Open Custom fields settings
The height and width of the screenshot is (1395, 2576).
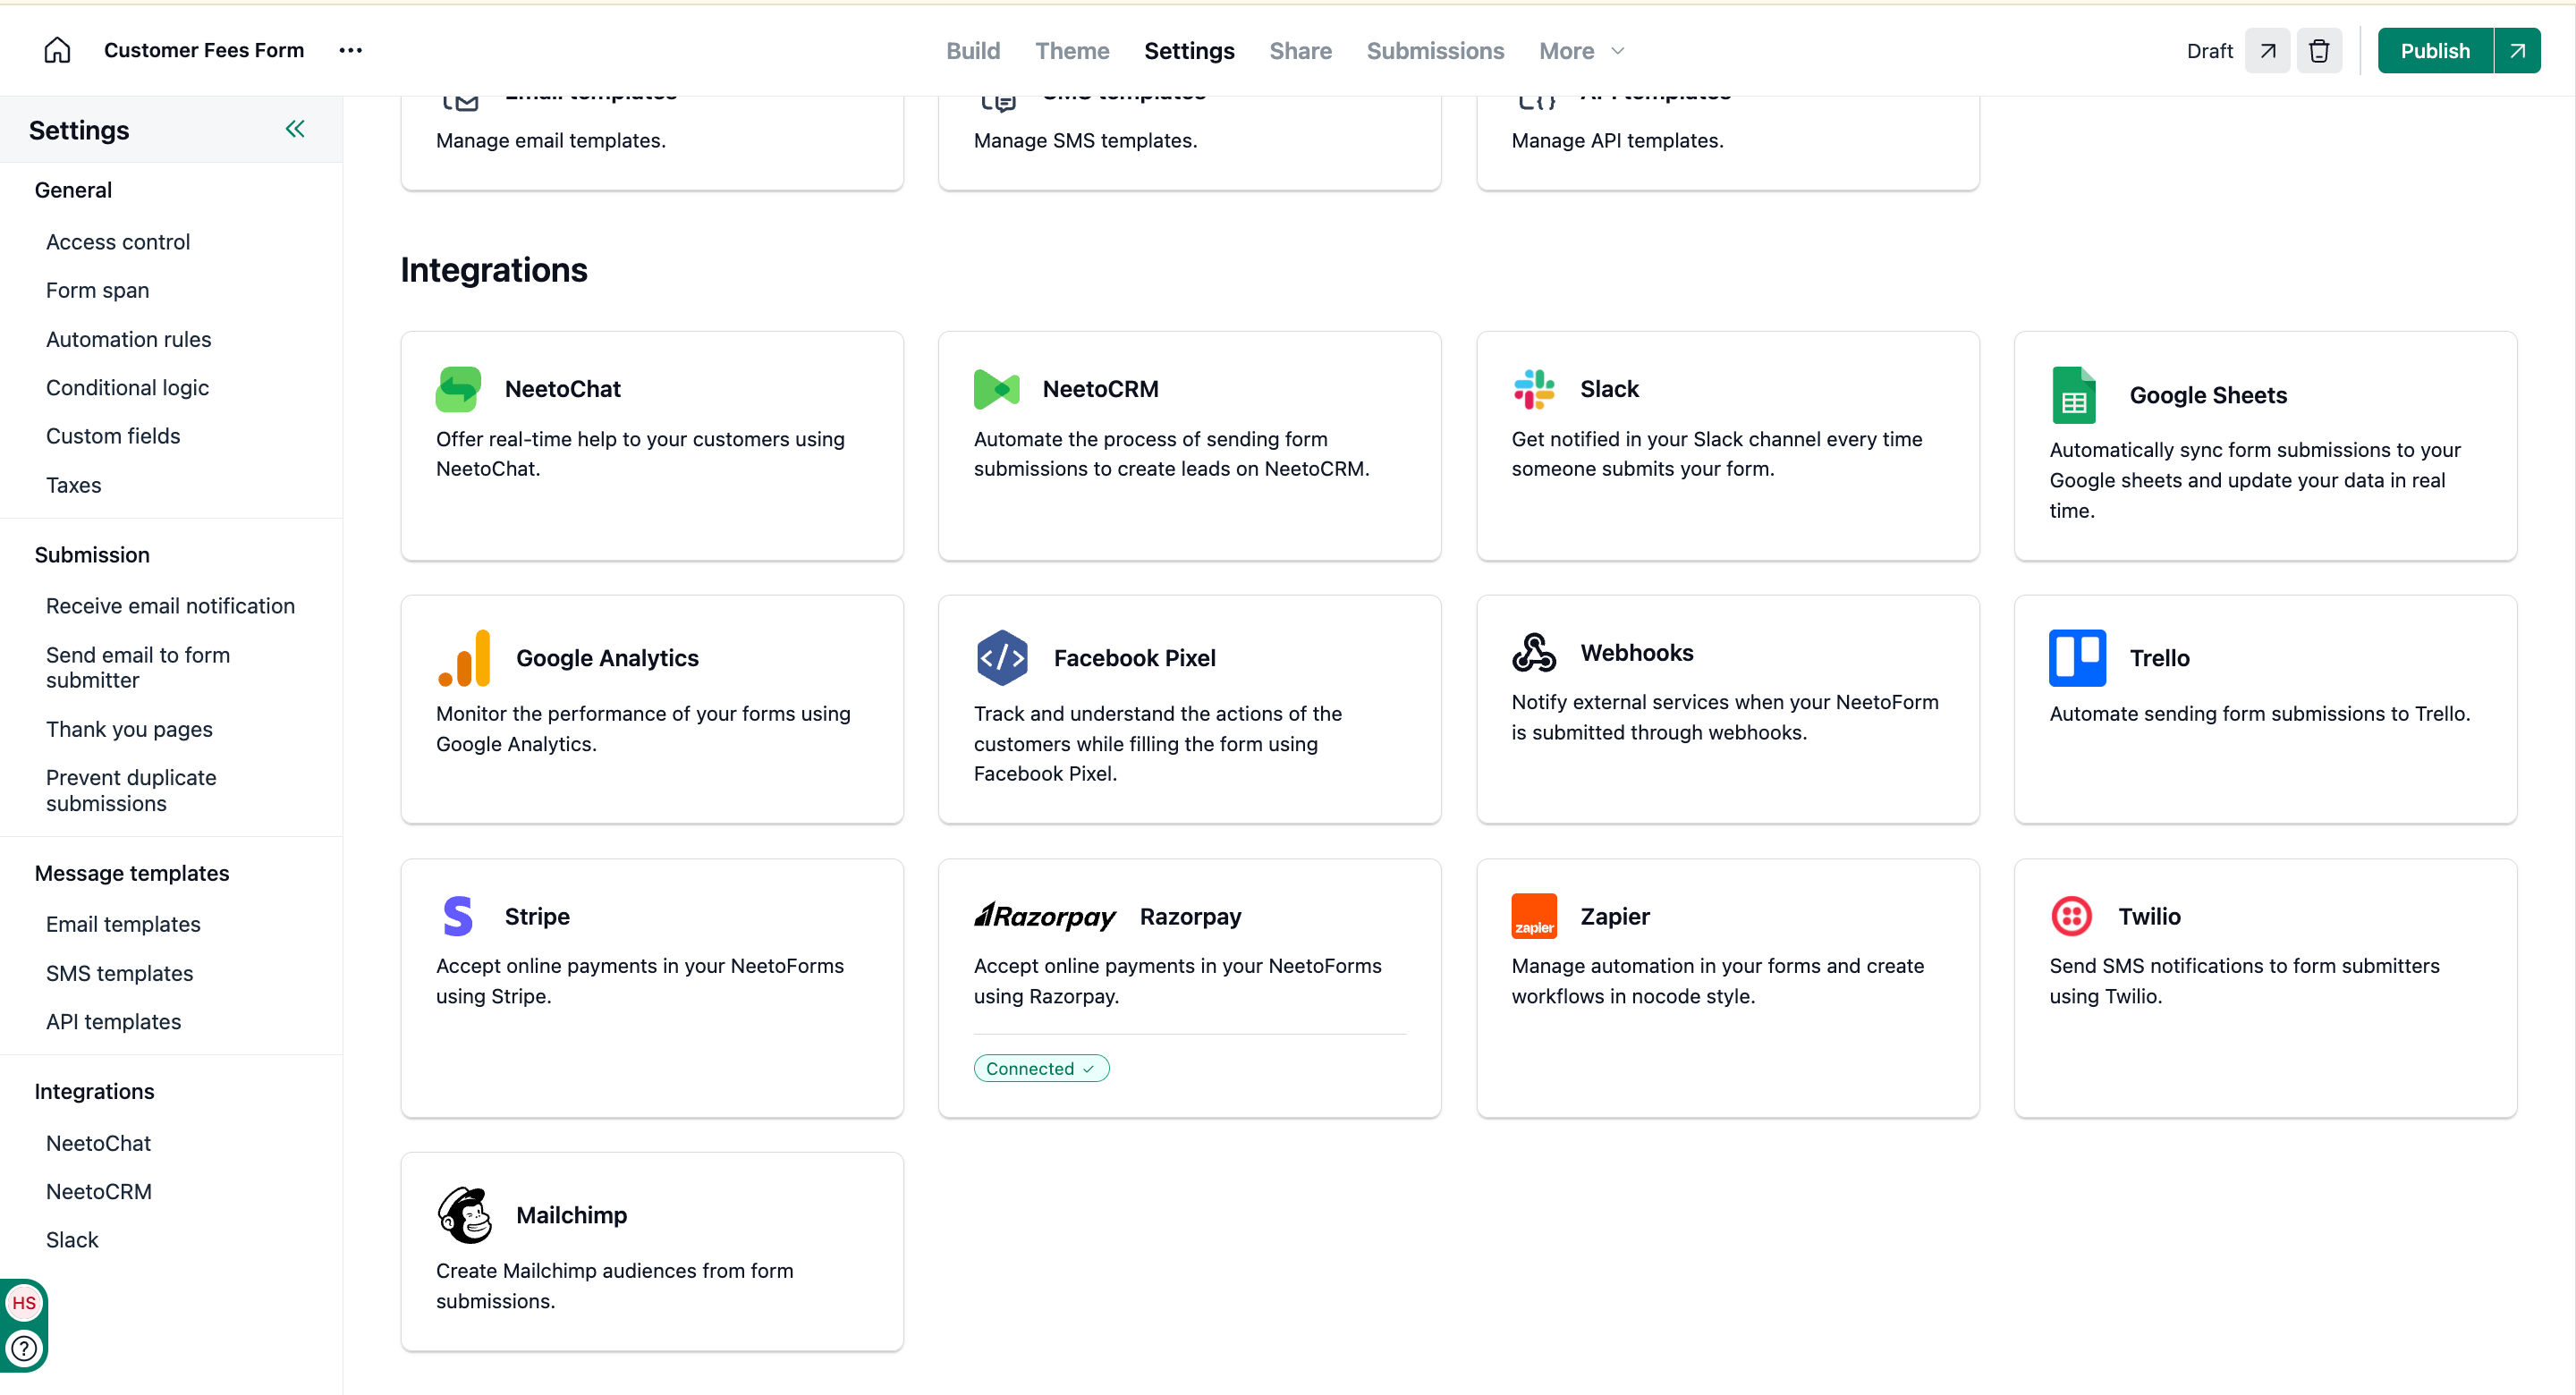112,436
